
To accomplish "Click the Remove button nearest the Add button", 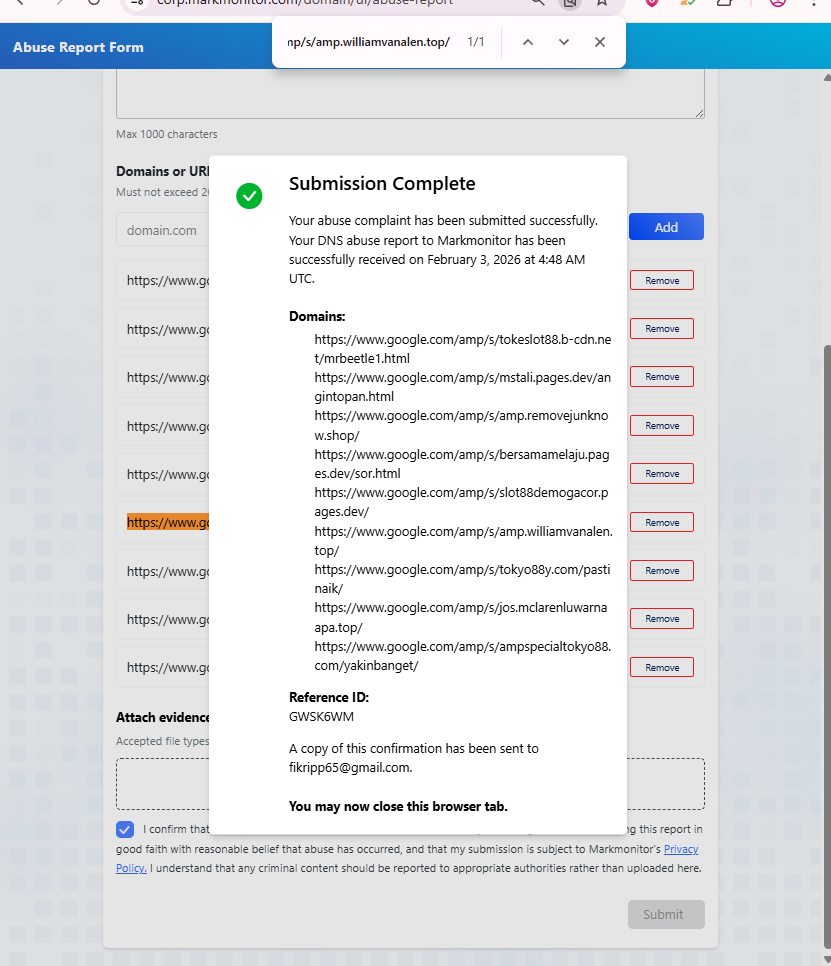I will 662,280.
